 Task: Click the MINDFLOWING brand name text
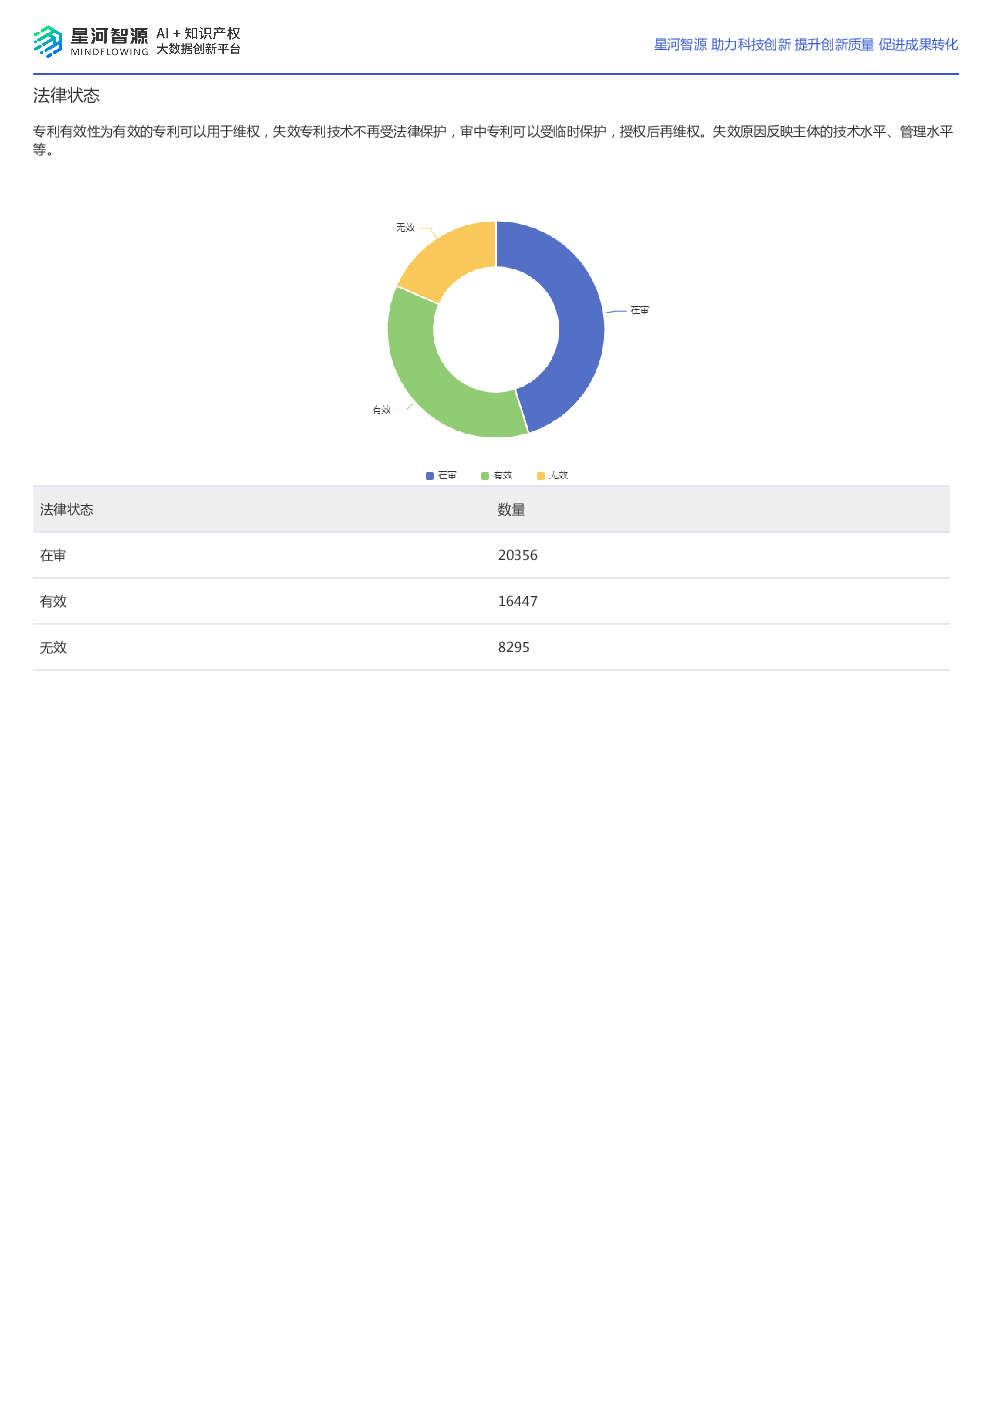point(109,52)
